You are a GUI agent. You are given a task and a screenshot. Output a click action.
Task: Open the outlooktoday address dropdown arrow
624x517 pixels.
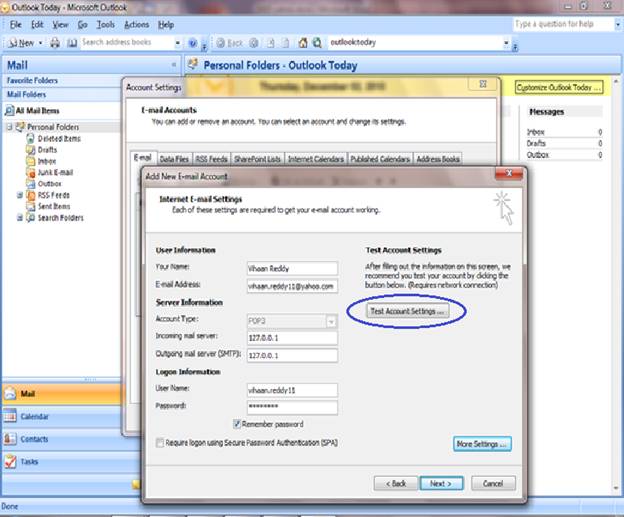506,43
